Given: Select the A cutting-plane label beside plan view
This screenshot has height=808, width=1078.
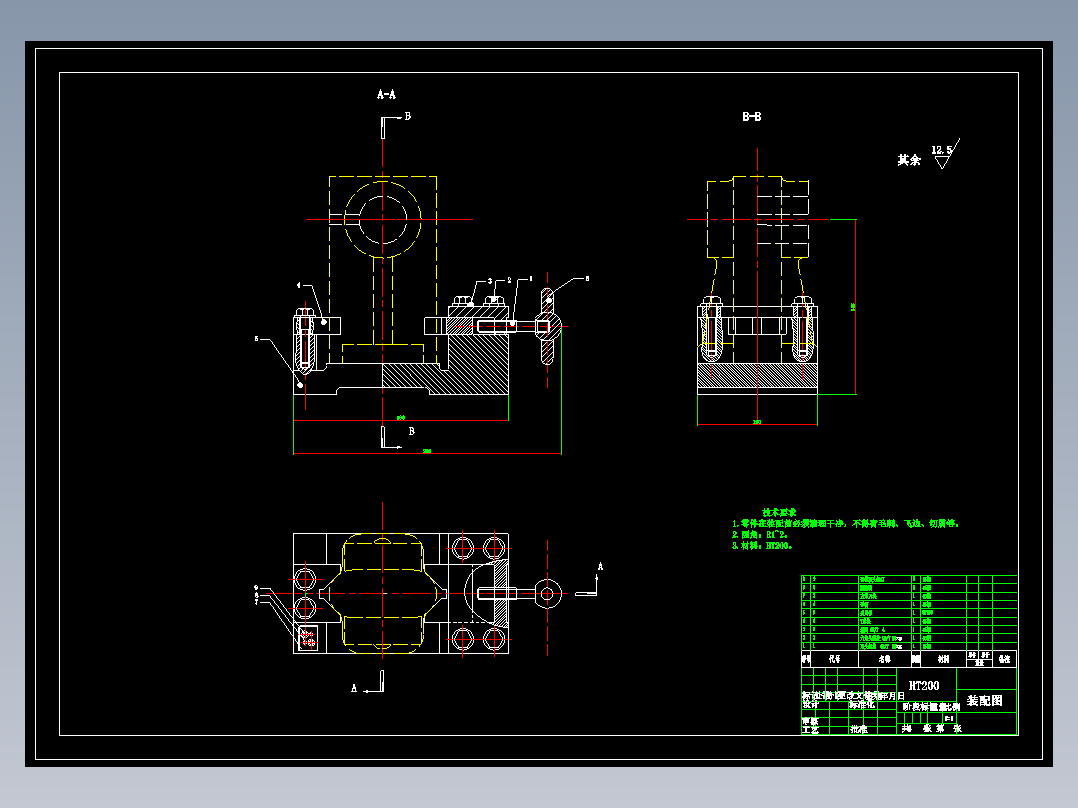Looking at the screenshot, I should click(600, 567).
